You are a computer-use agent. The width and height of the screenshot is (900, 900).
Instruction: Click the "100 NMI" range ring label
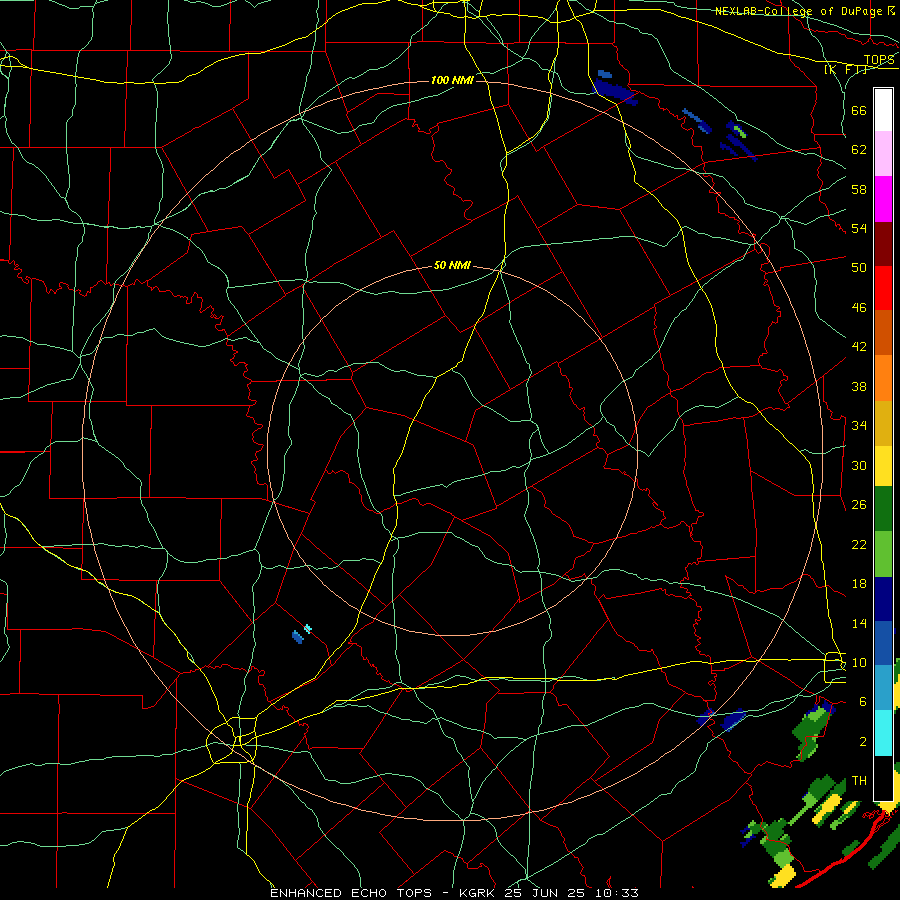(452, 80)
